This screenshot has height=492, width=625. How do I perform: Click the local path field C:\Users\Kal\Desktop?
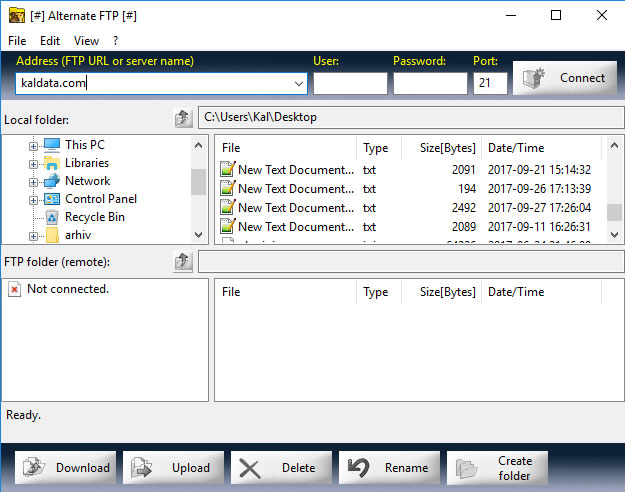[411, 118]
